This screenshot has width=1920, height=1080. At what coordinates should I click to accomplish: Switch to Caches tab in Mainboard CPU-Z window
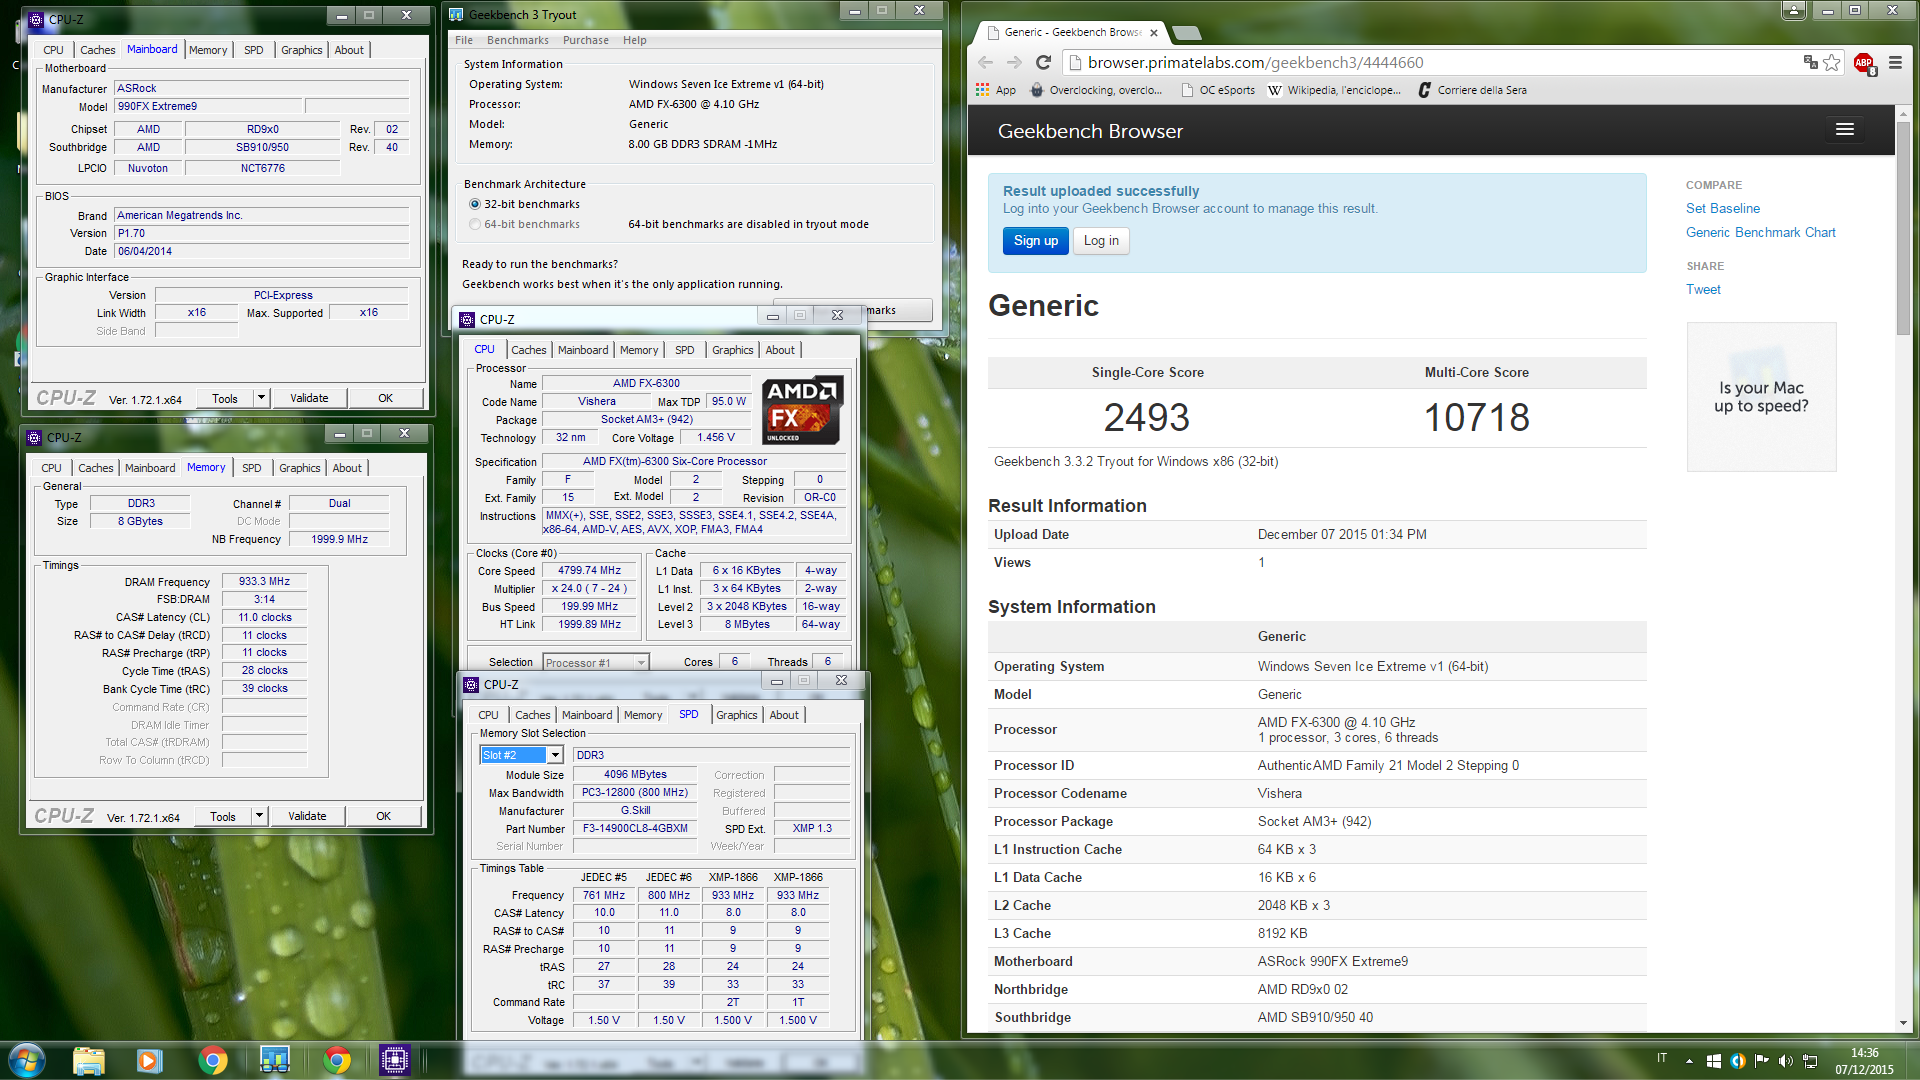pos(98,50)
